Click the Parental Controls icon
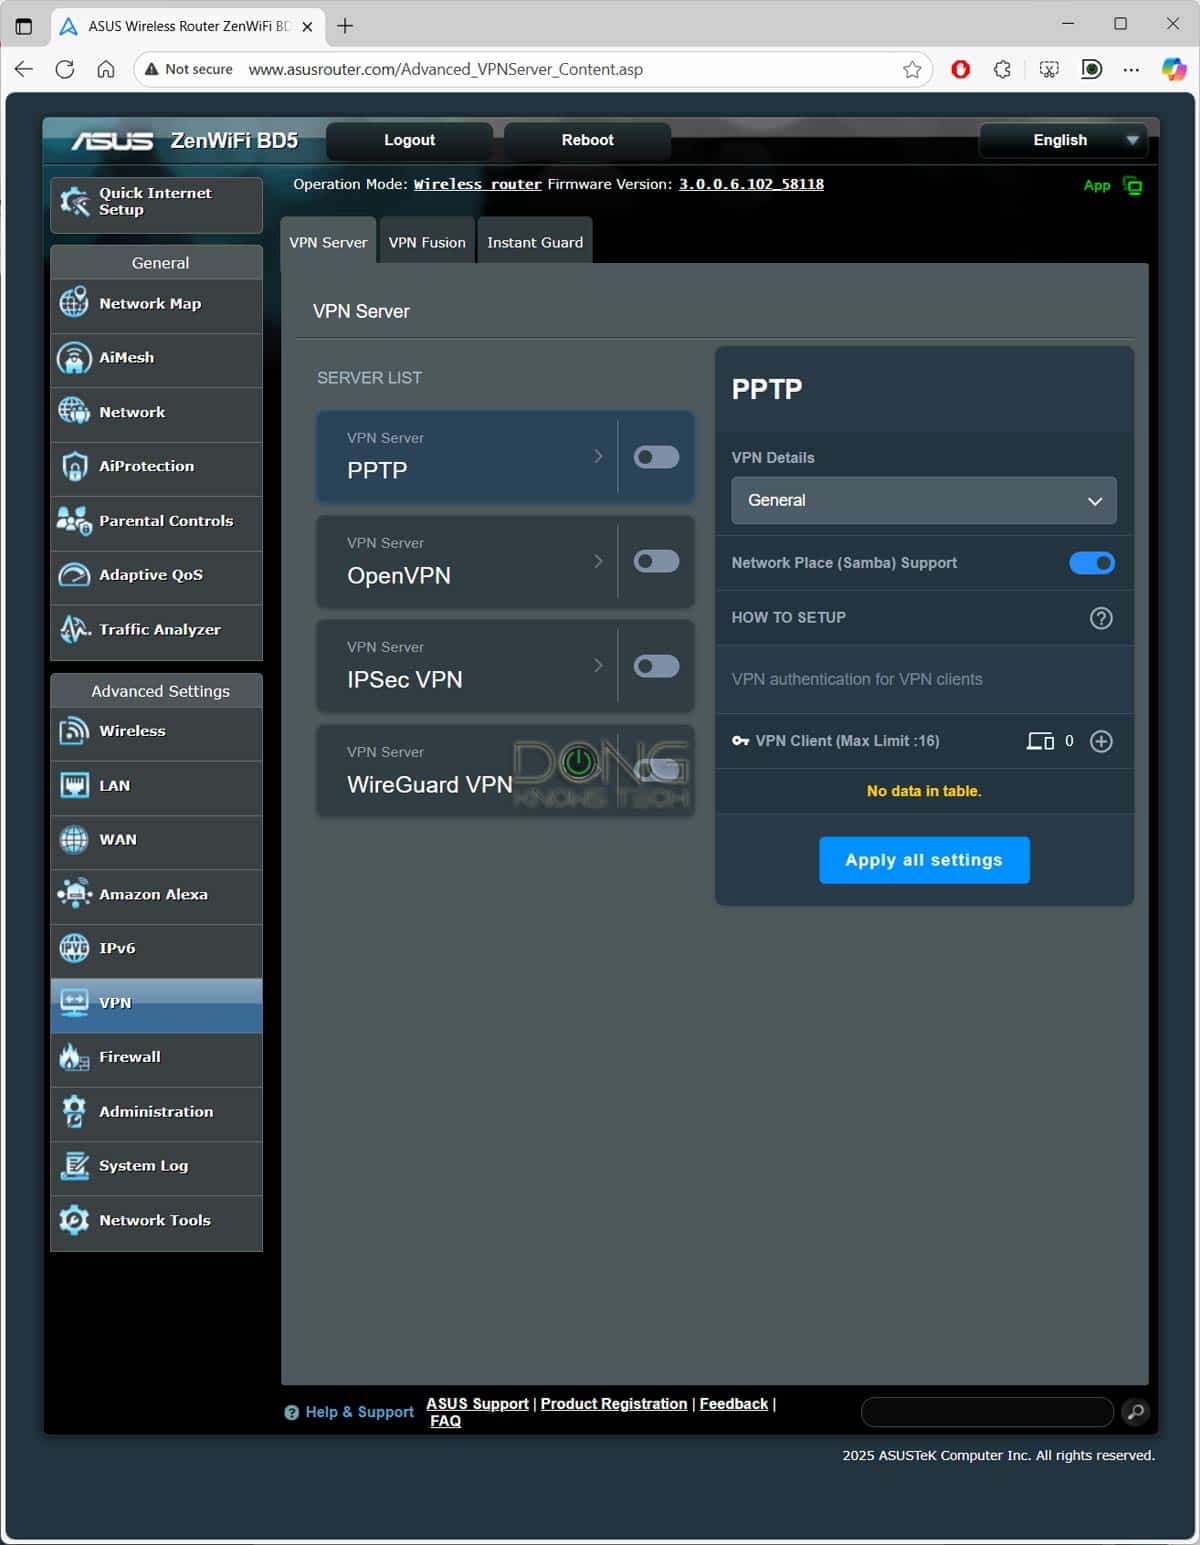The height and width of the screenshot is (1545, 1200). coord(74,521)
